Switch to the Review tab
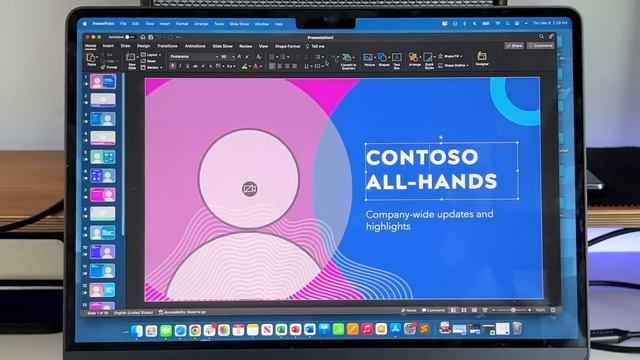640x360 pixels. pyautogui.click(x=245, y=46)
